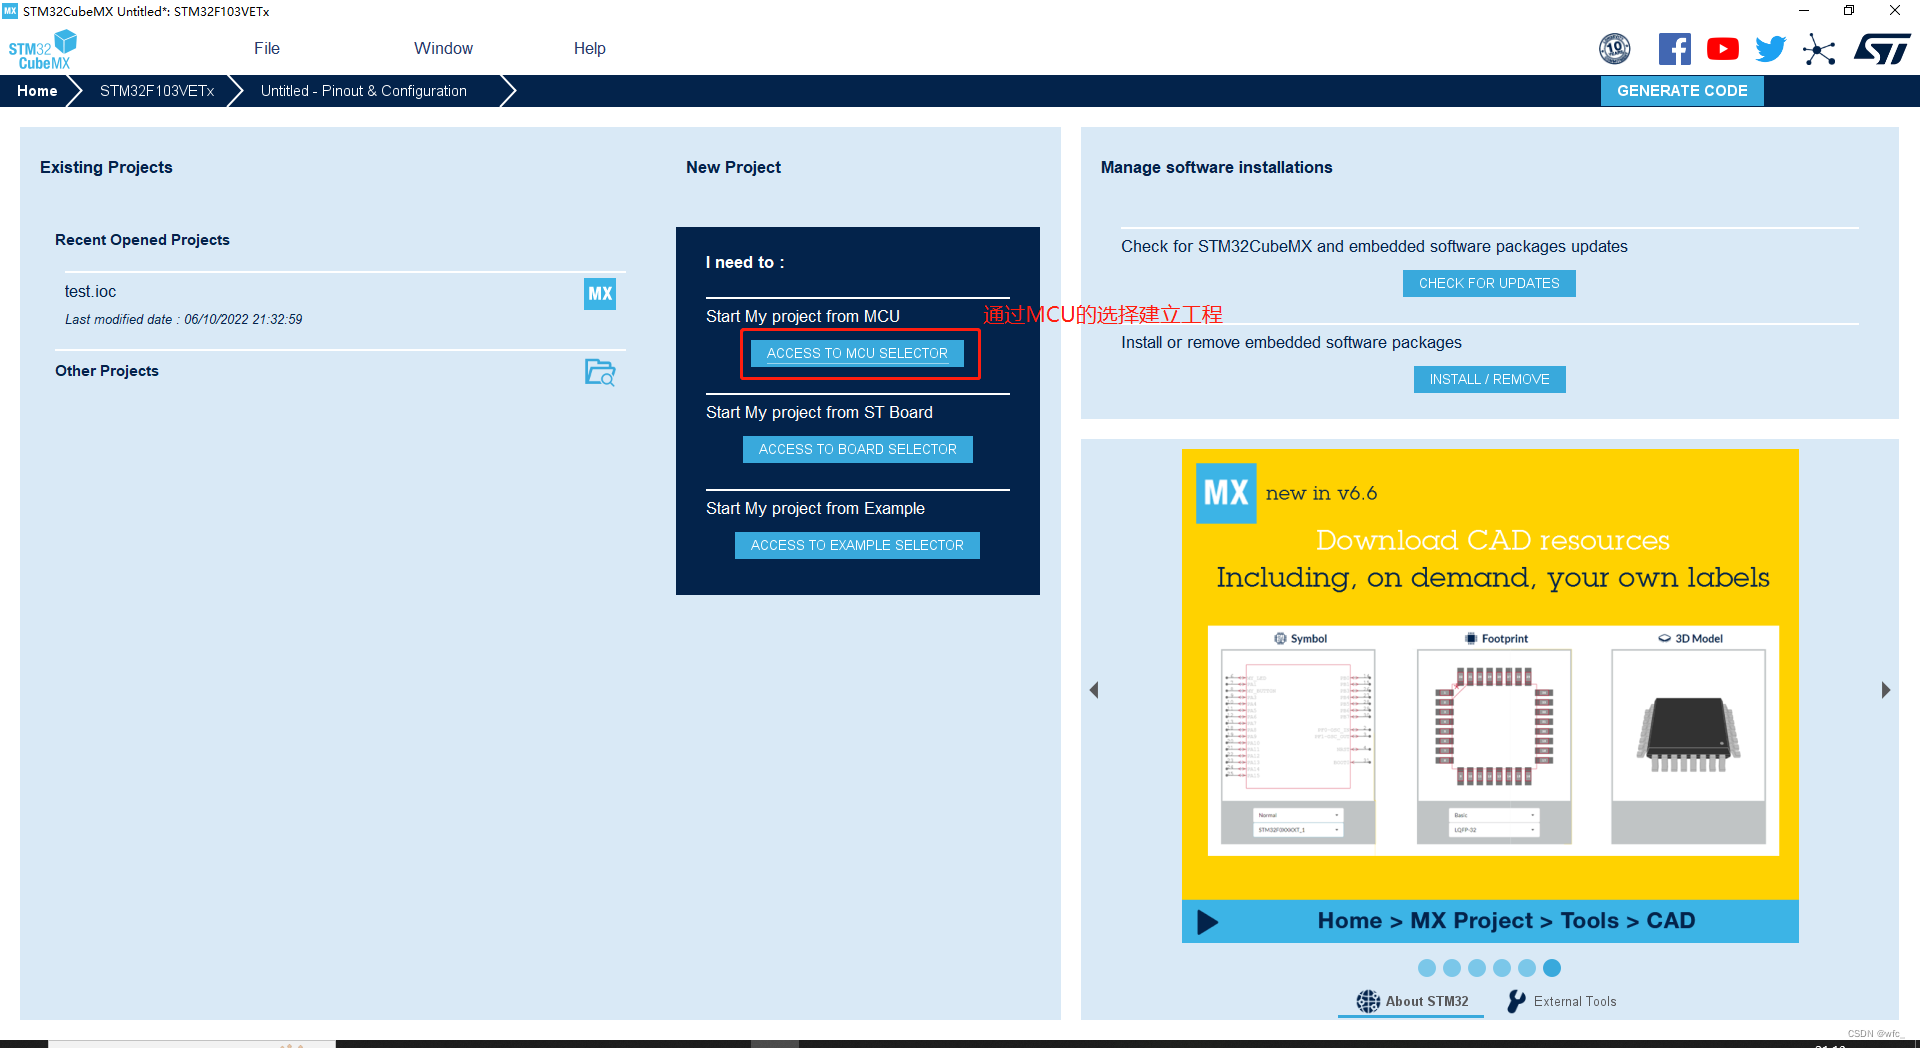Select the fifth carousel dot
The height and width of the screenshot is (1048, 1920).
tap(1527, 968)
